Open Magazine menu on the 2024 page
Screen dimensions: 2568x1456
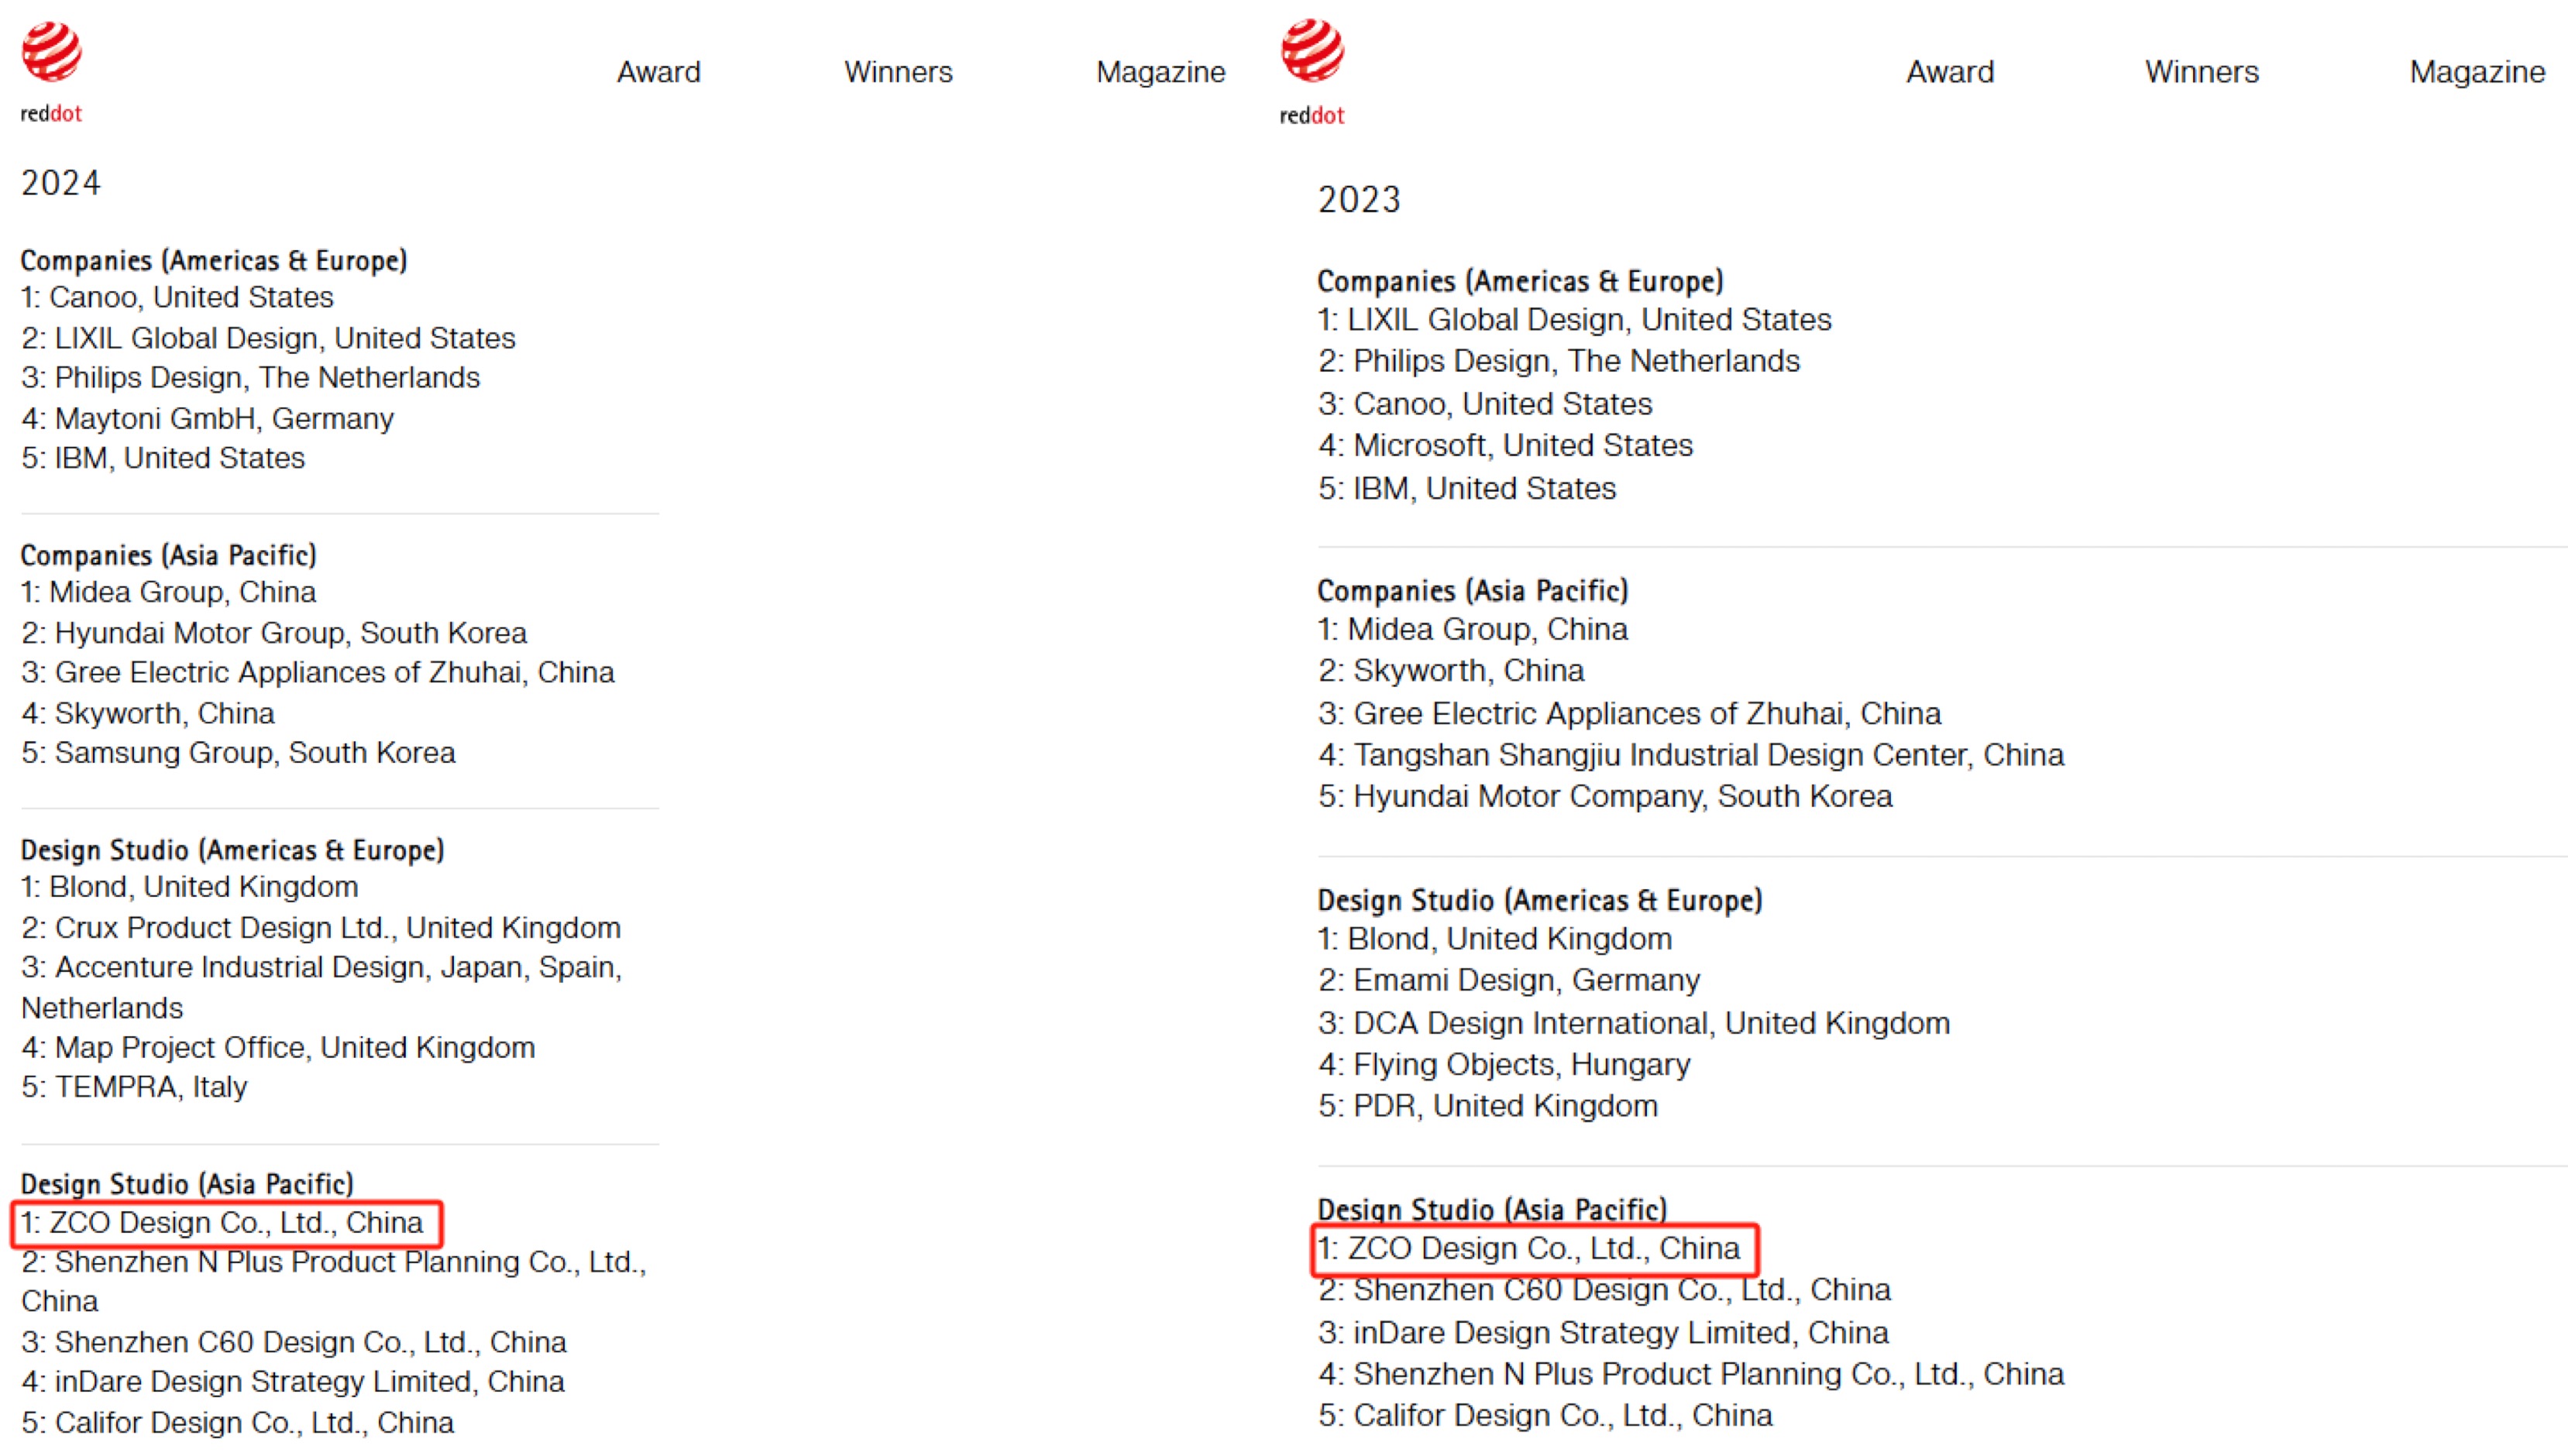tap(1160, 72)
